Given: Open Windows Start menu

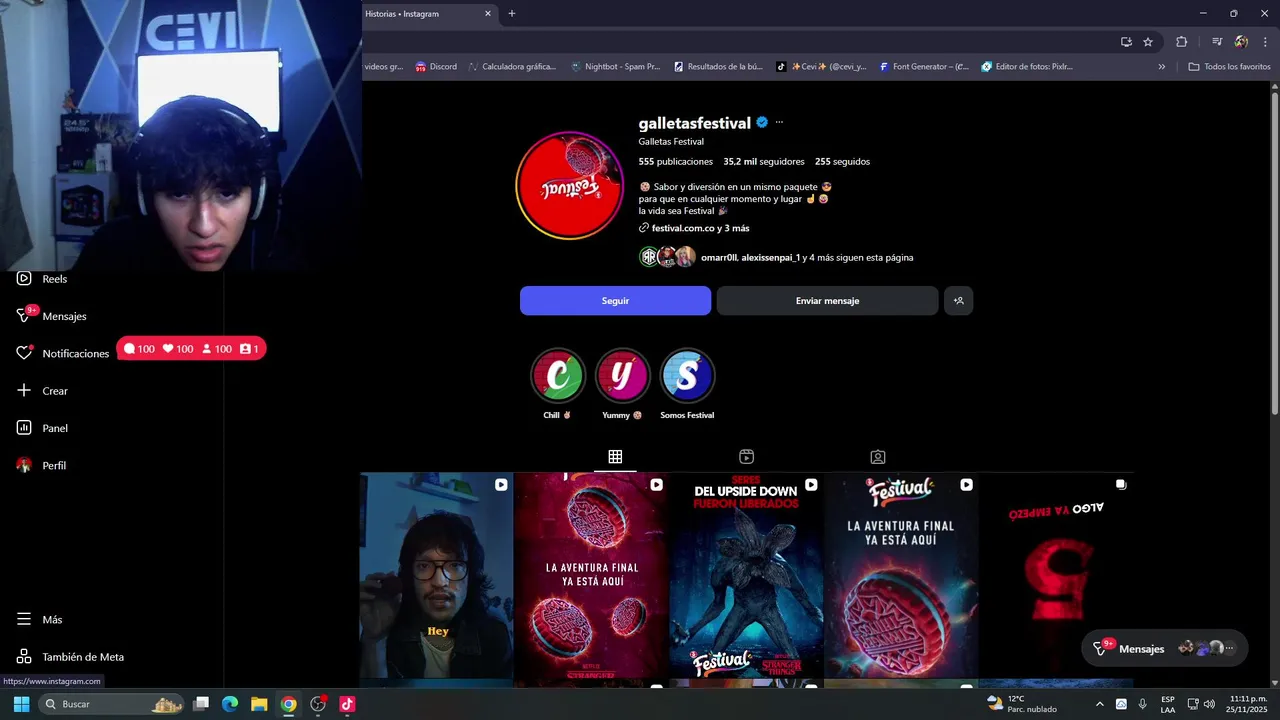Looking at the screenshot, I should pyautogui.click(x=21, y=704).
